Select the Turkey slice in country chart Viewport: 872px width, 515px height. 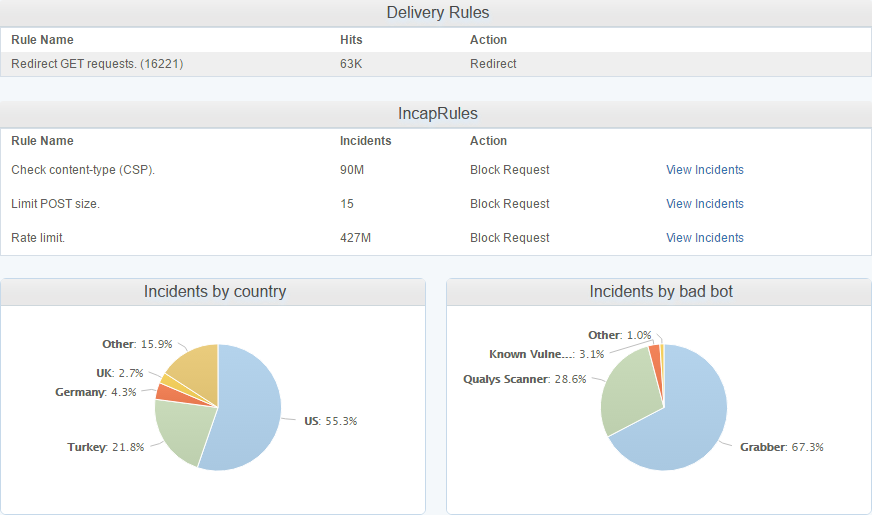[x=182, y=432]
